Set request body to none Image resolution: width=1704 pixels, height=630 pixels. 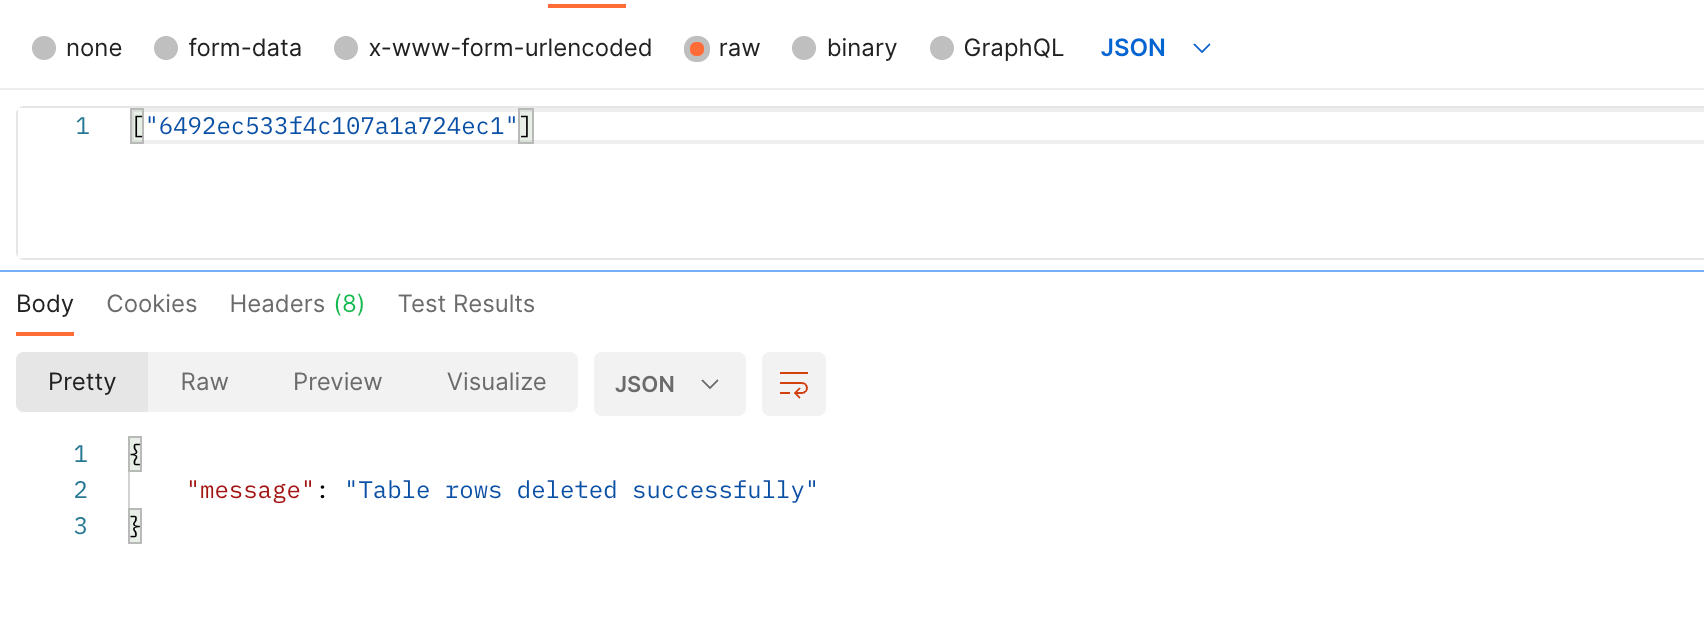77,47
